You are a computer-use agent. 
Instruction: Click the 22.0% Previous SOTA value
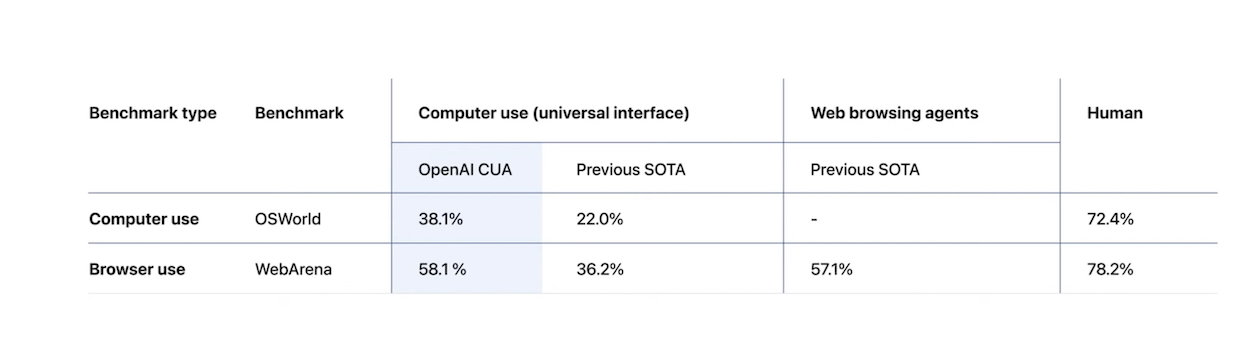(600, 219)
